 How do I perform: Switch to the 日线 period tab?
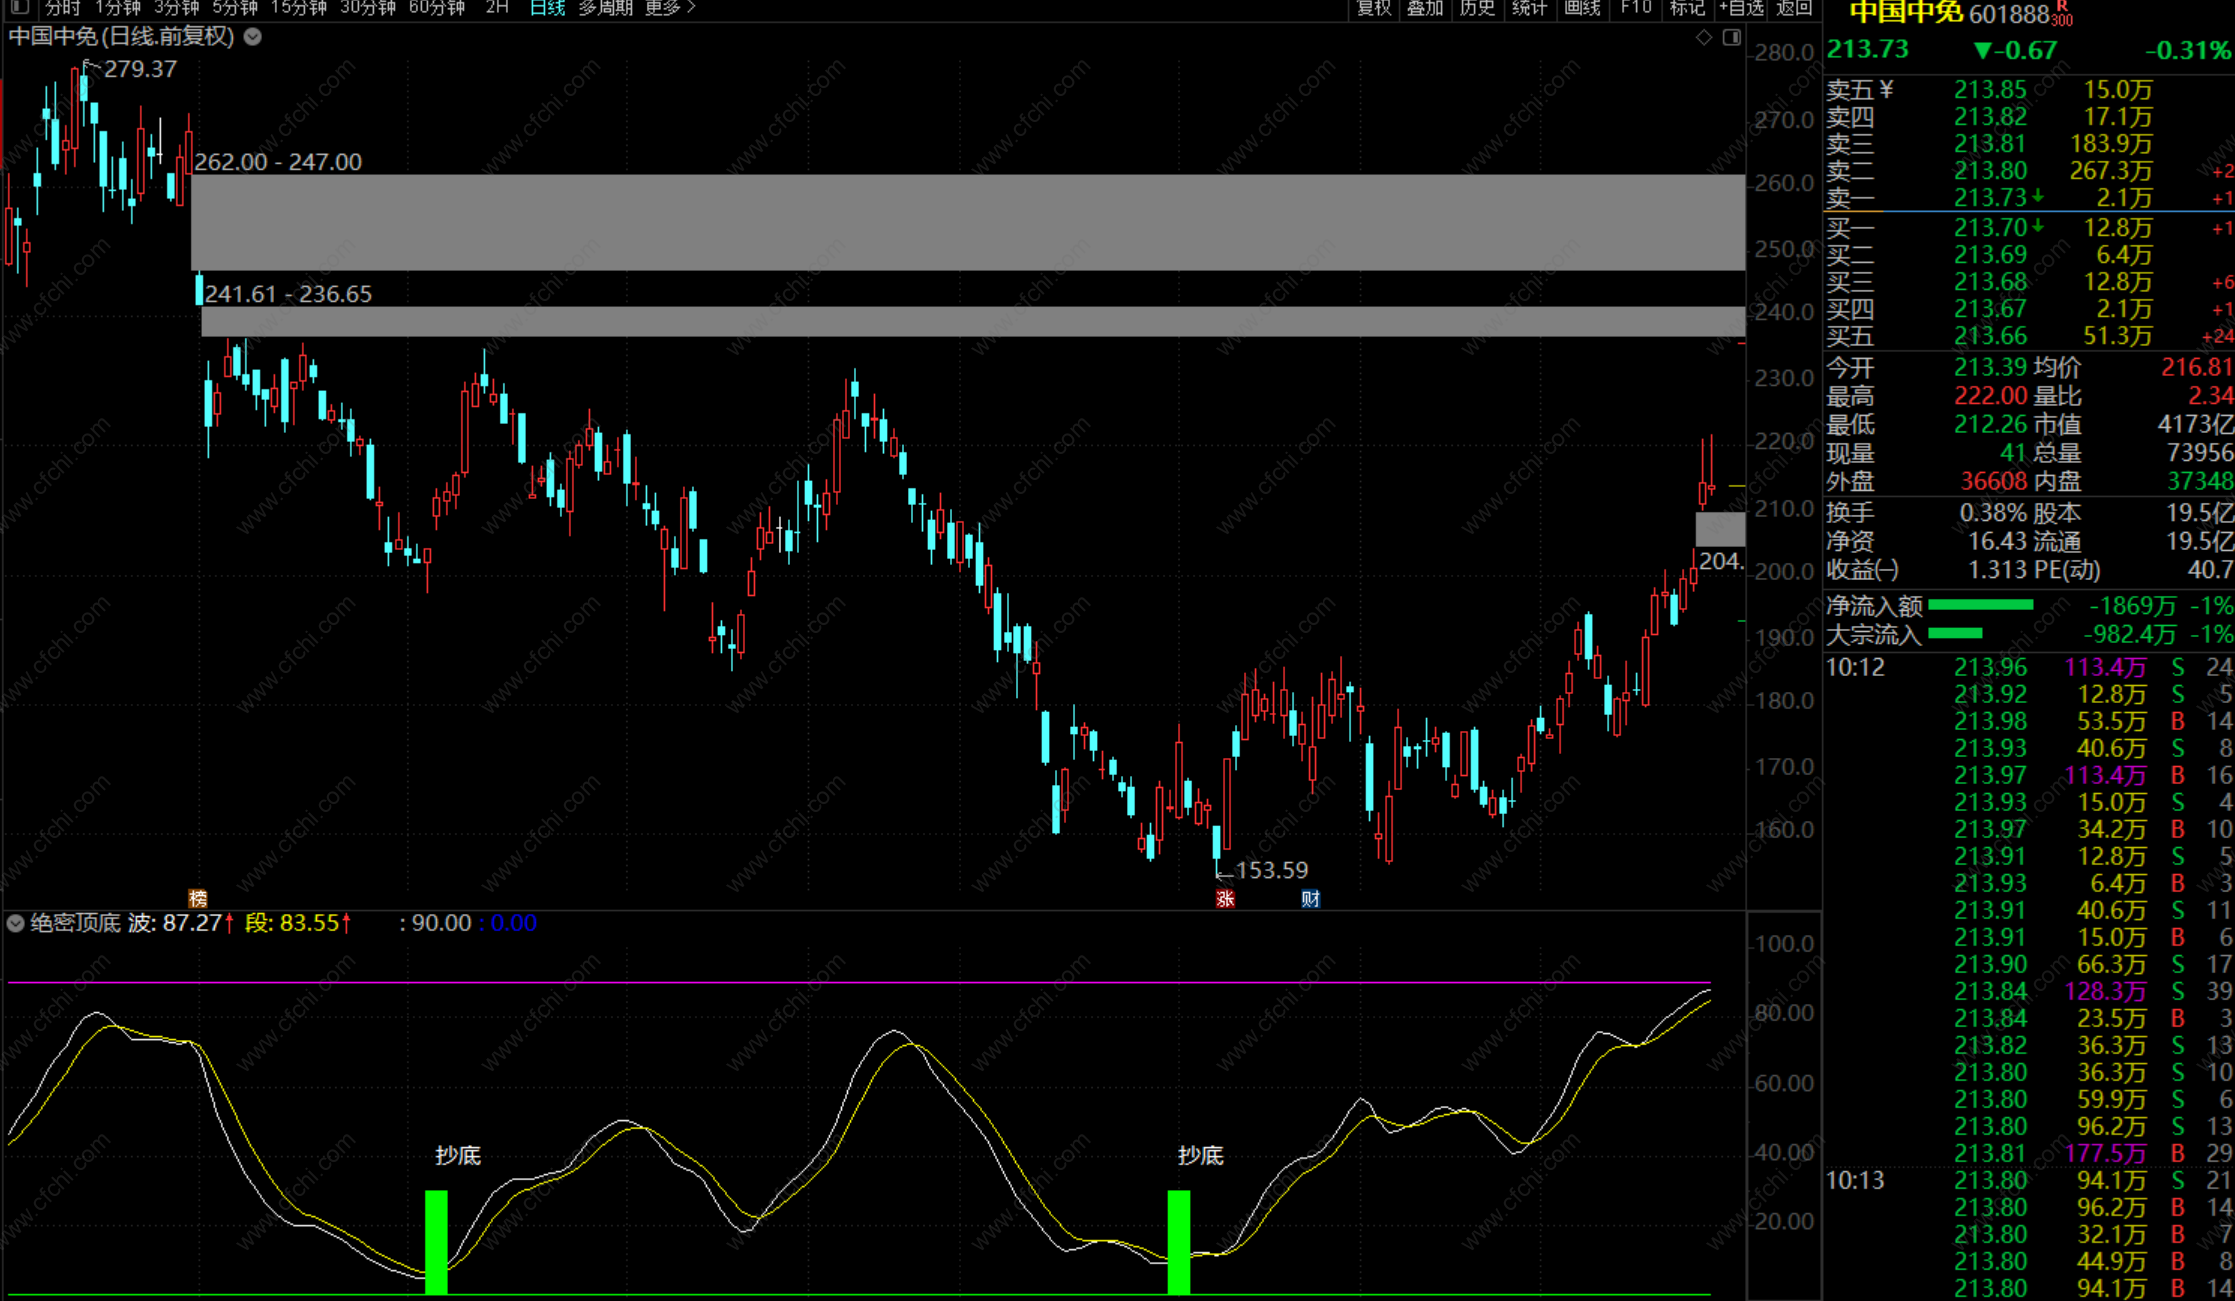click(547, 8)
